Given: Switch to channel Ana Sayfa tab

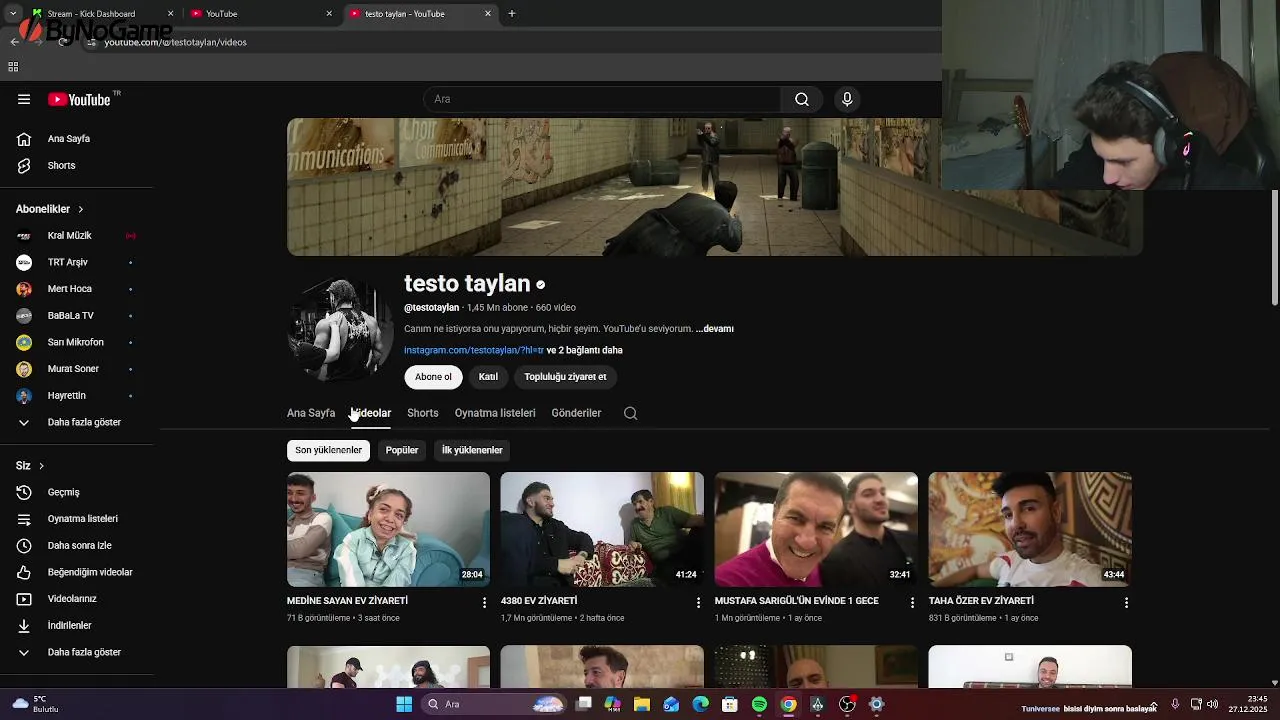Looking at the screenshot, I should pos(311,413).
